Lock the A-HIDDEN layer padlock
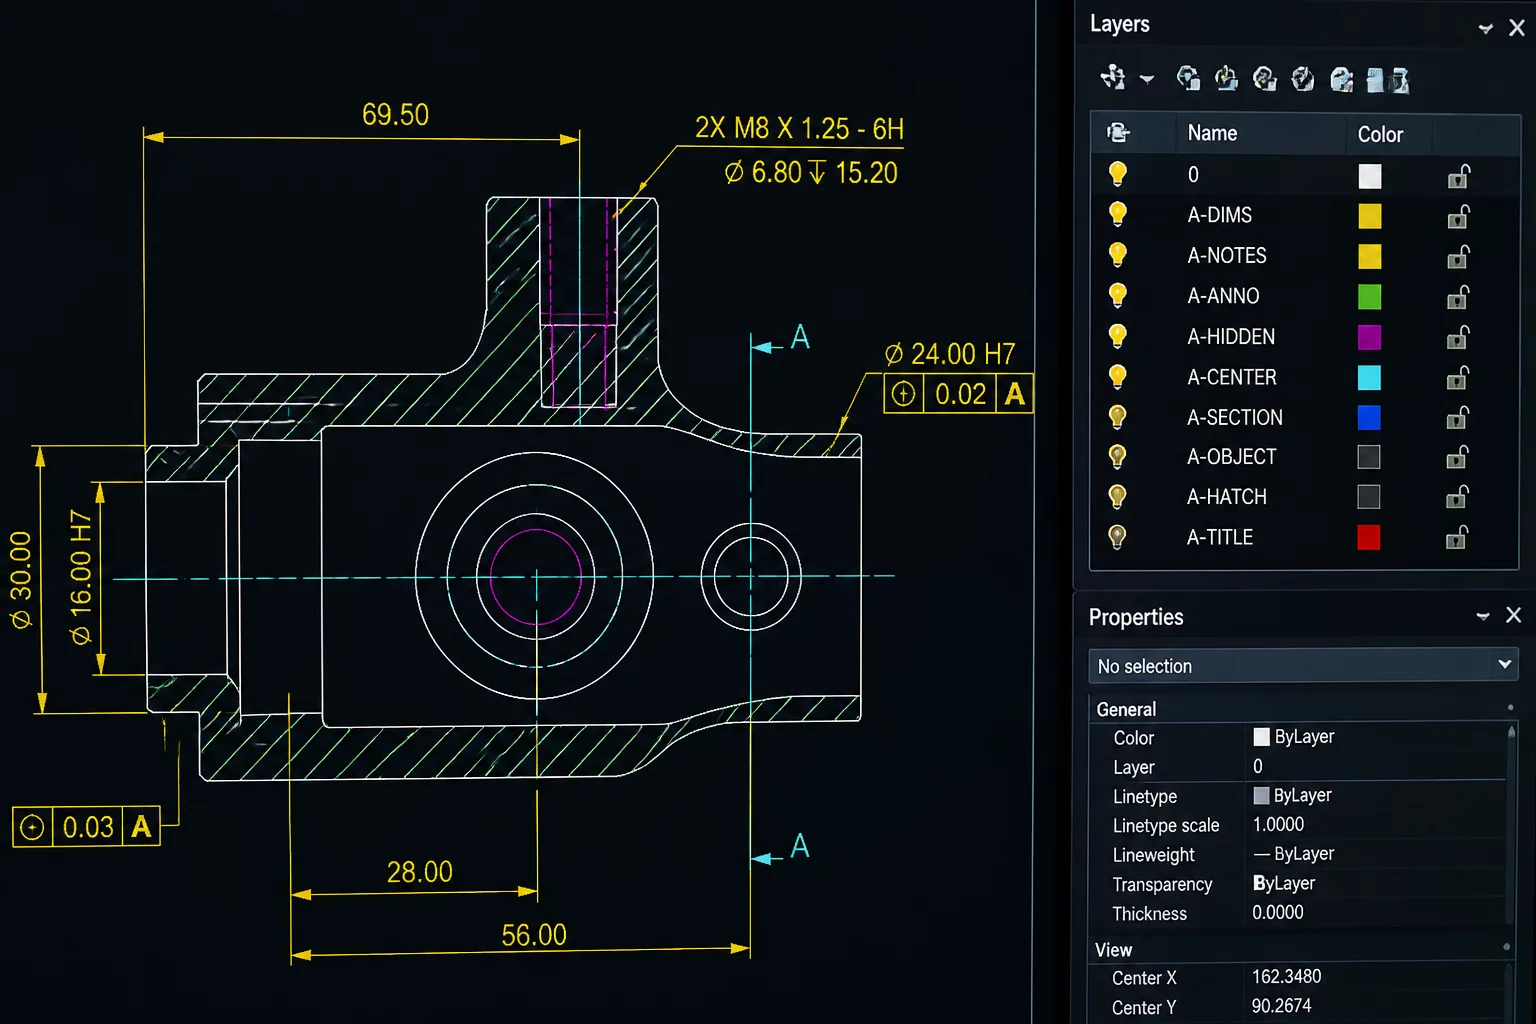 tap(1458, 337)
